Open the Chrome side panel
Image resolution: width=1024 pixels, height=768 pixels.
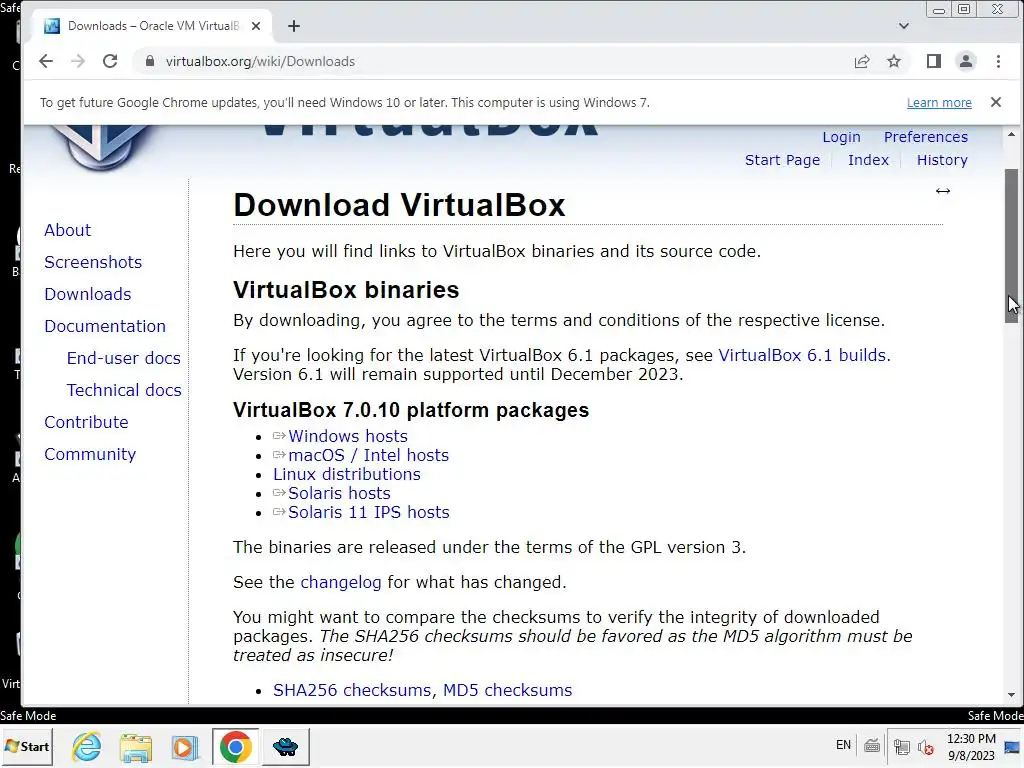934,61
